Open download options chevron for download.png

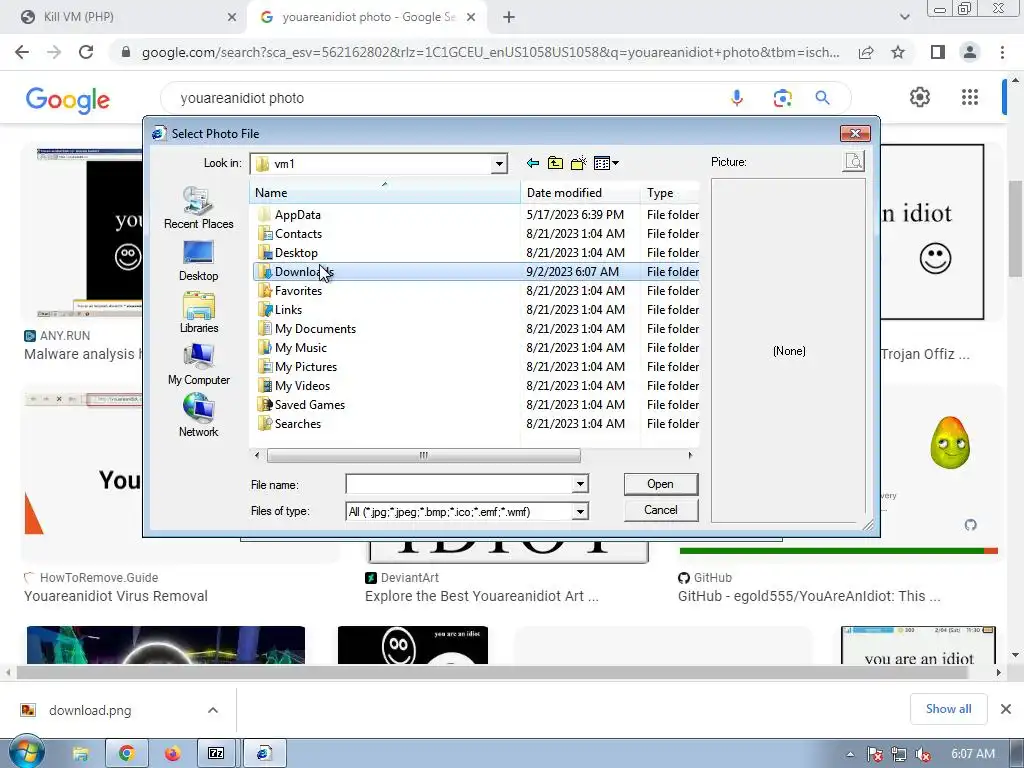click(213, 710)
